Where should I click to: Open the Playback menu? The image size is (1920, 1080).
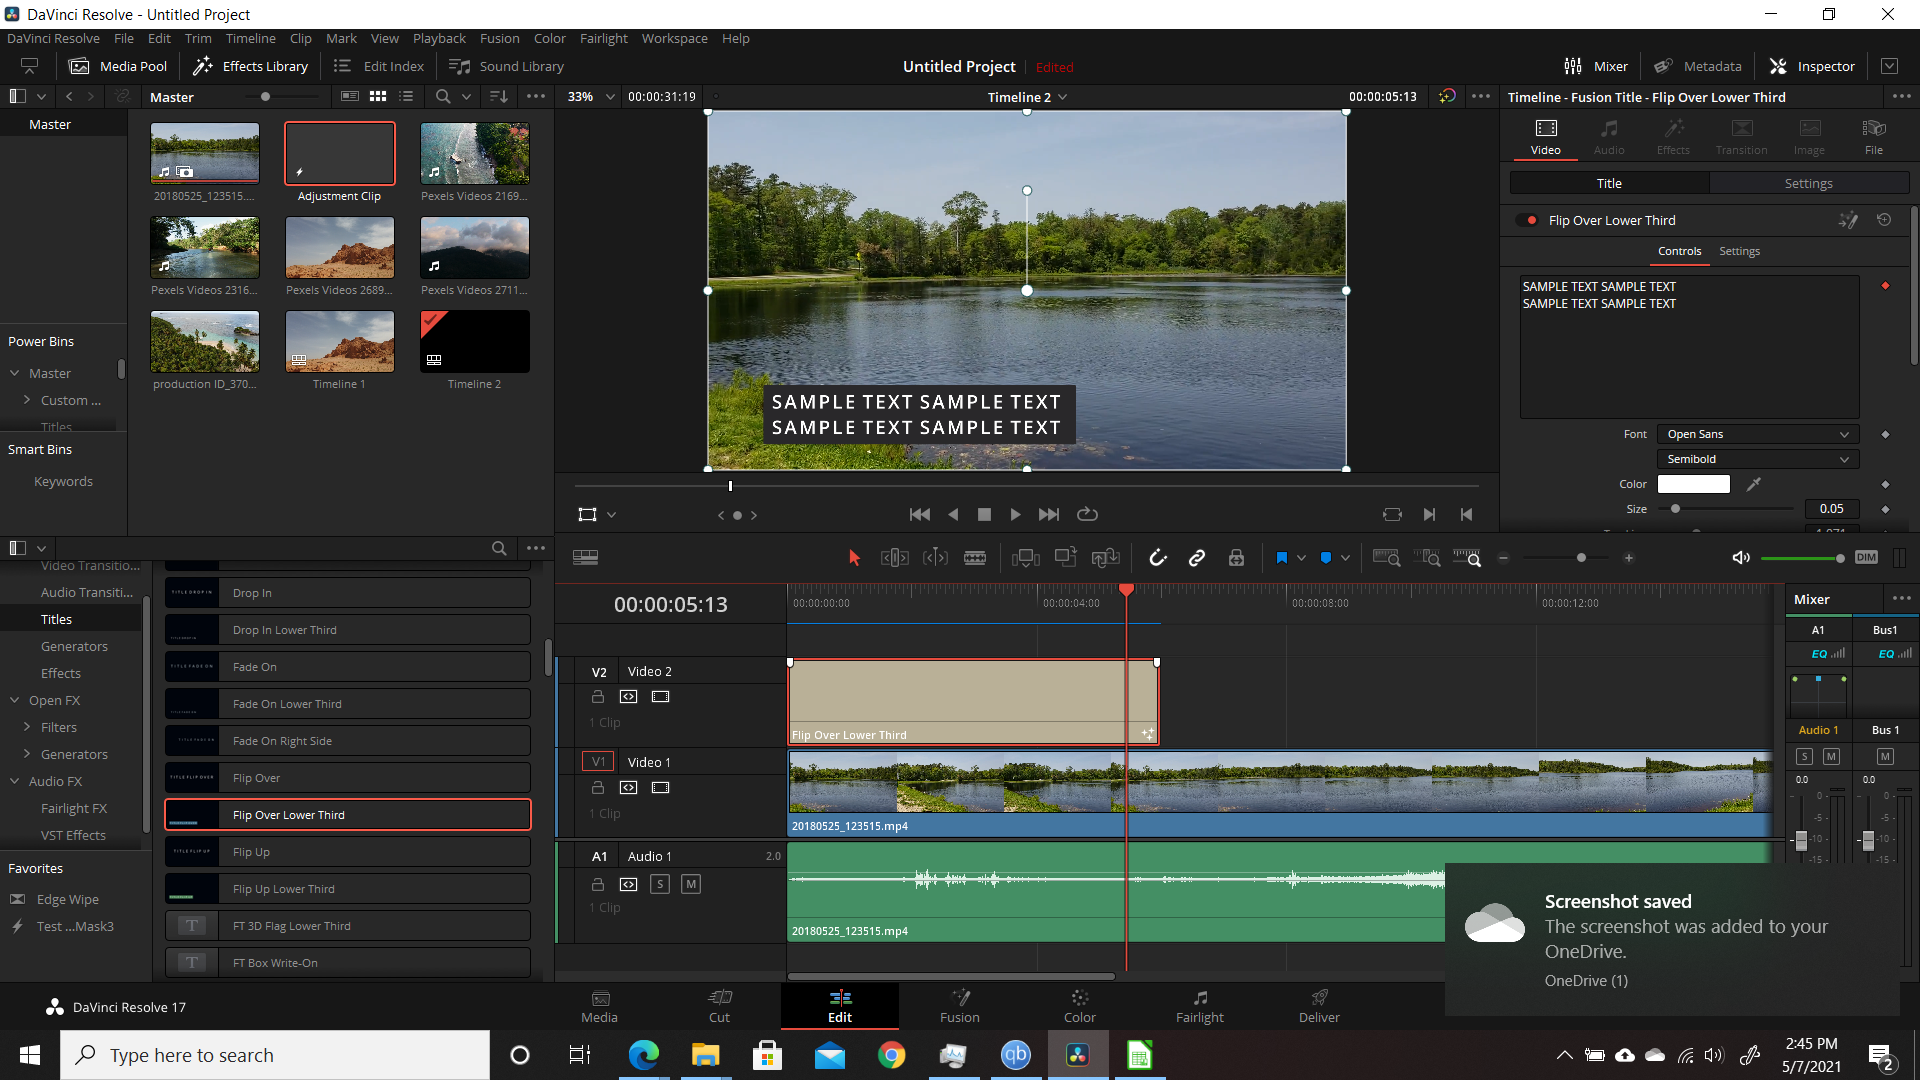[x=439, y=38]
